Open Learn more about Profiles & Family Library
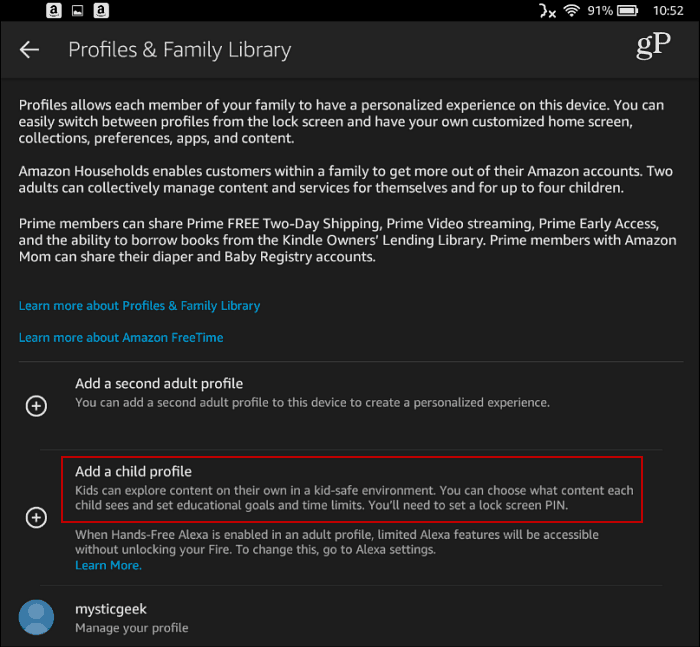 139,306
